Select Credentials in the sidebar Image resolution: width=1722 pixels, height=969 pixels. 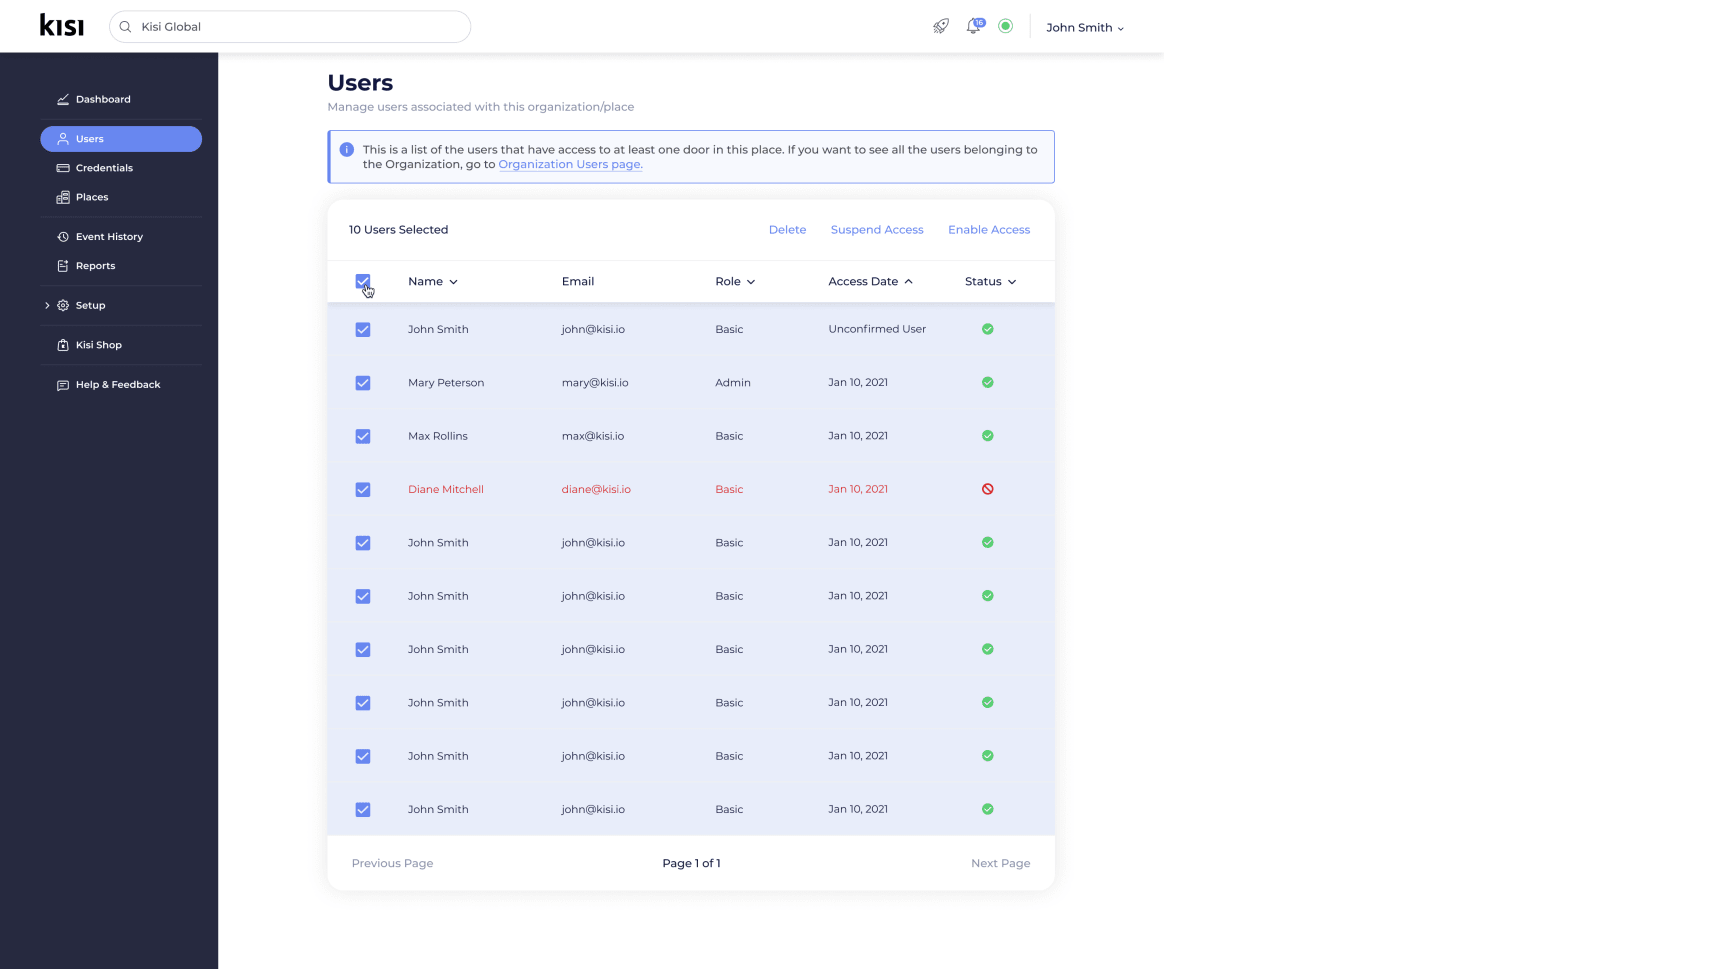coord(104,167)
